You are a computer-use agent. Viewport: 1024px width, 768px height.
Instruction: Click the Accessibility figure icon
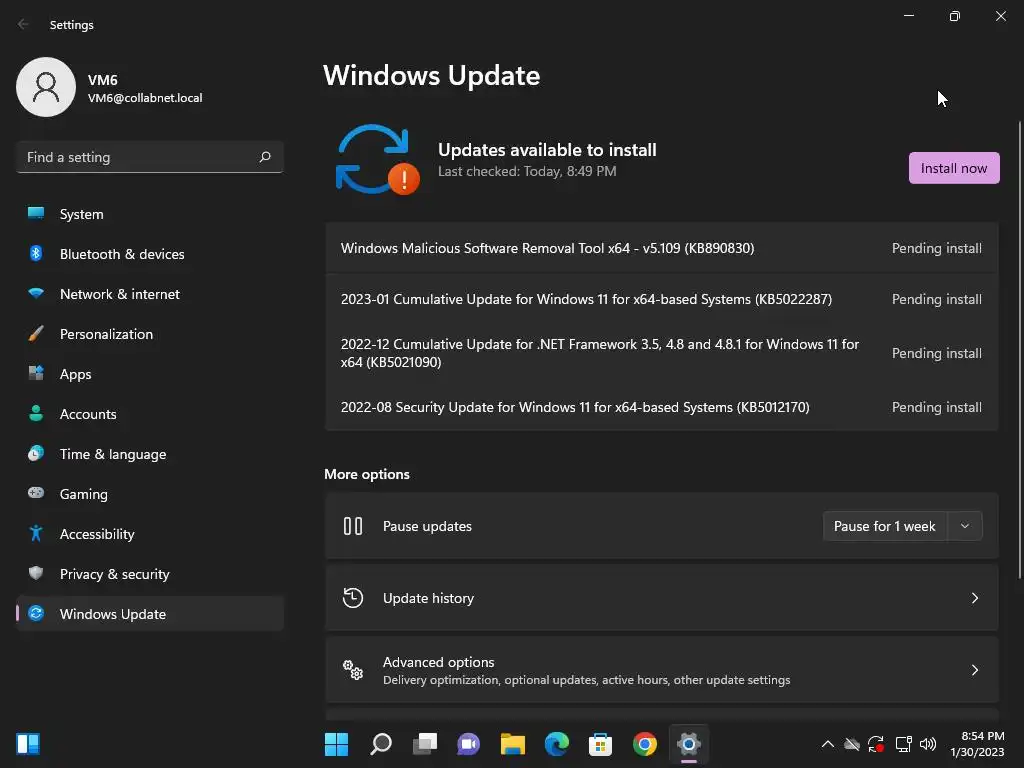click(36, 534)
